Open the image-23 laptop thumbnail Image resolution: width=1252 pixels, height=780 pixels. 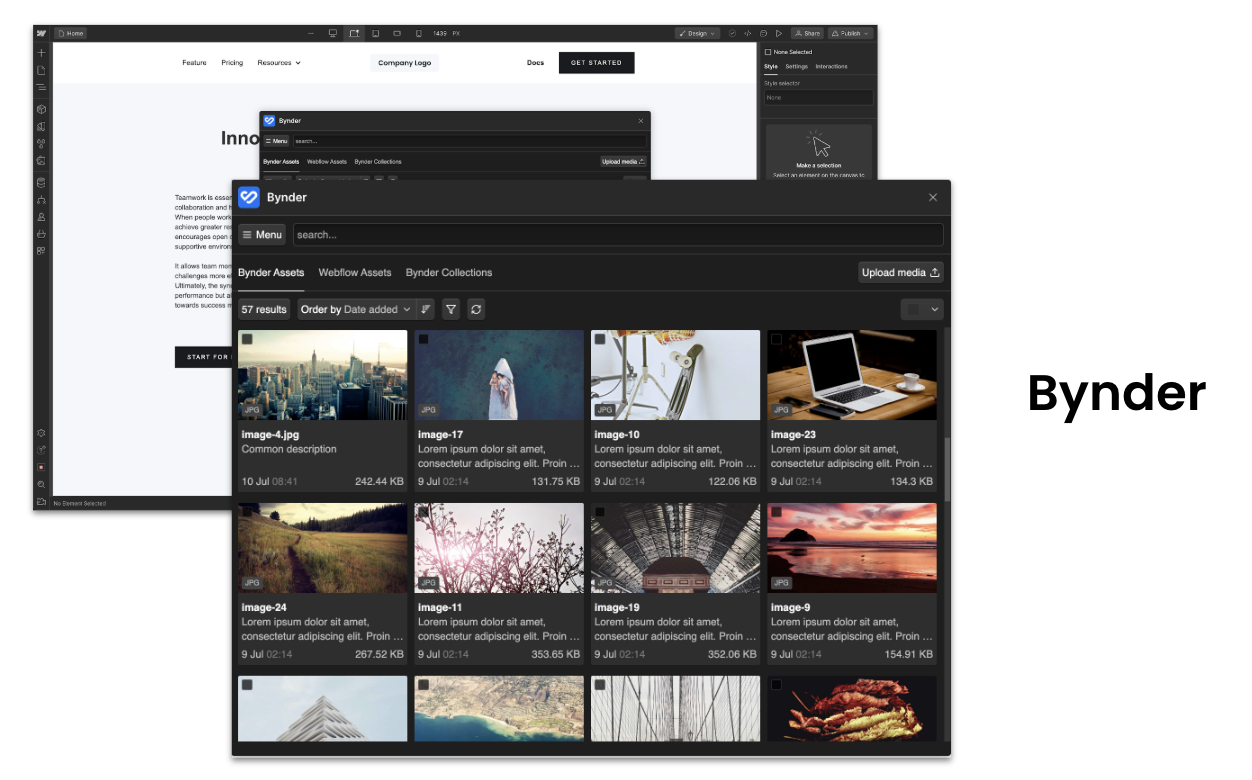point(852,375)
